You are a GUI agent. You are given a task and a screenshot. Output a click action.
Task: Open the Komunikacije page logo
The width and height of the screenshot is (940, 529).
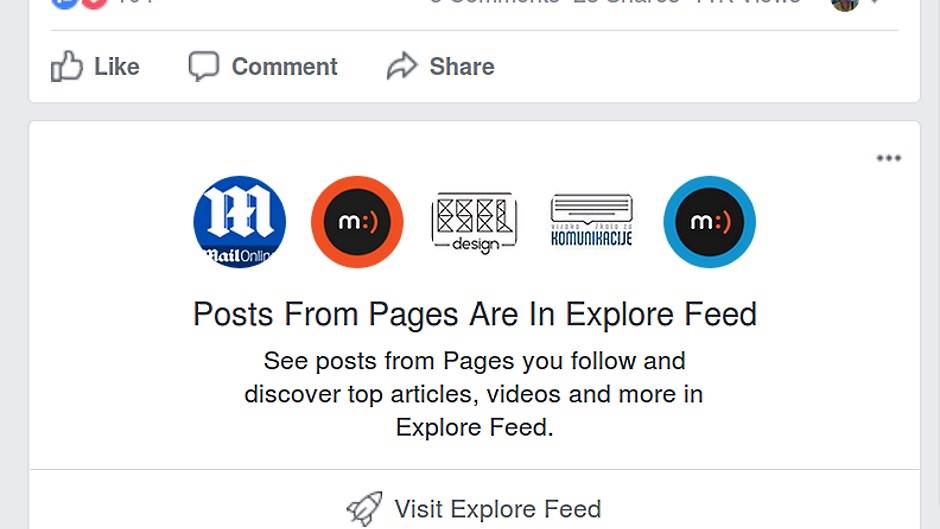click(x=592, y=220)
